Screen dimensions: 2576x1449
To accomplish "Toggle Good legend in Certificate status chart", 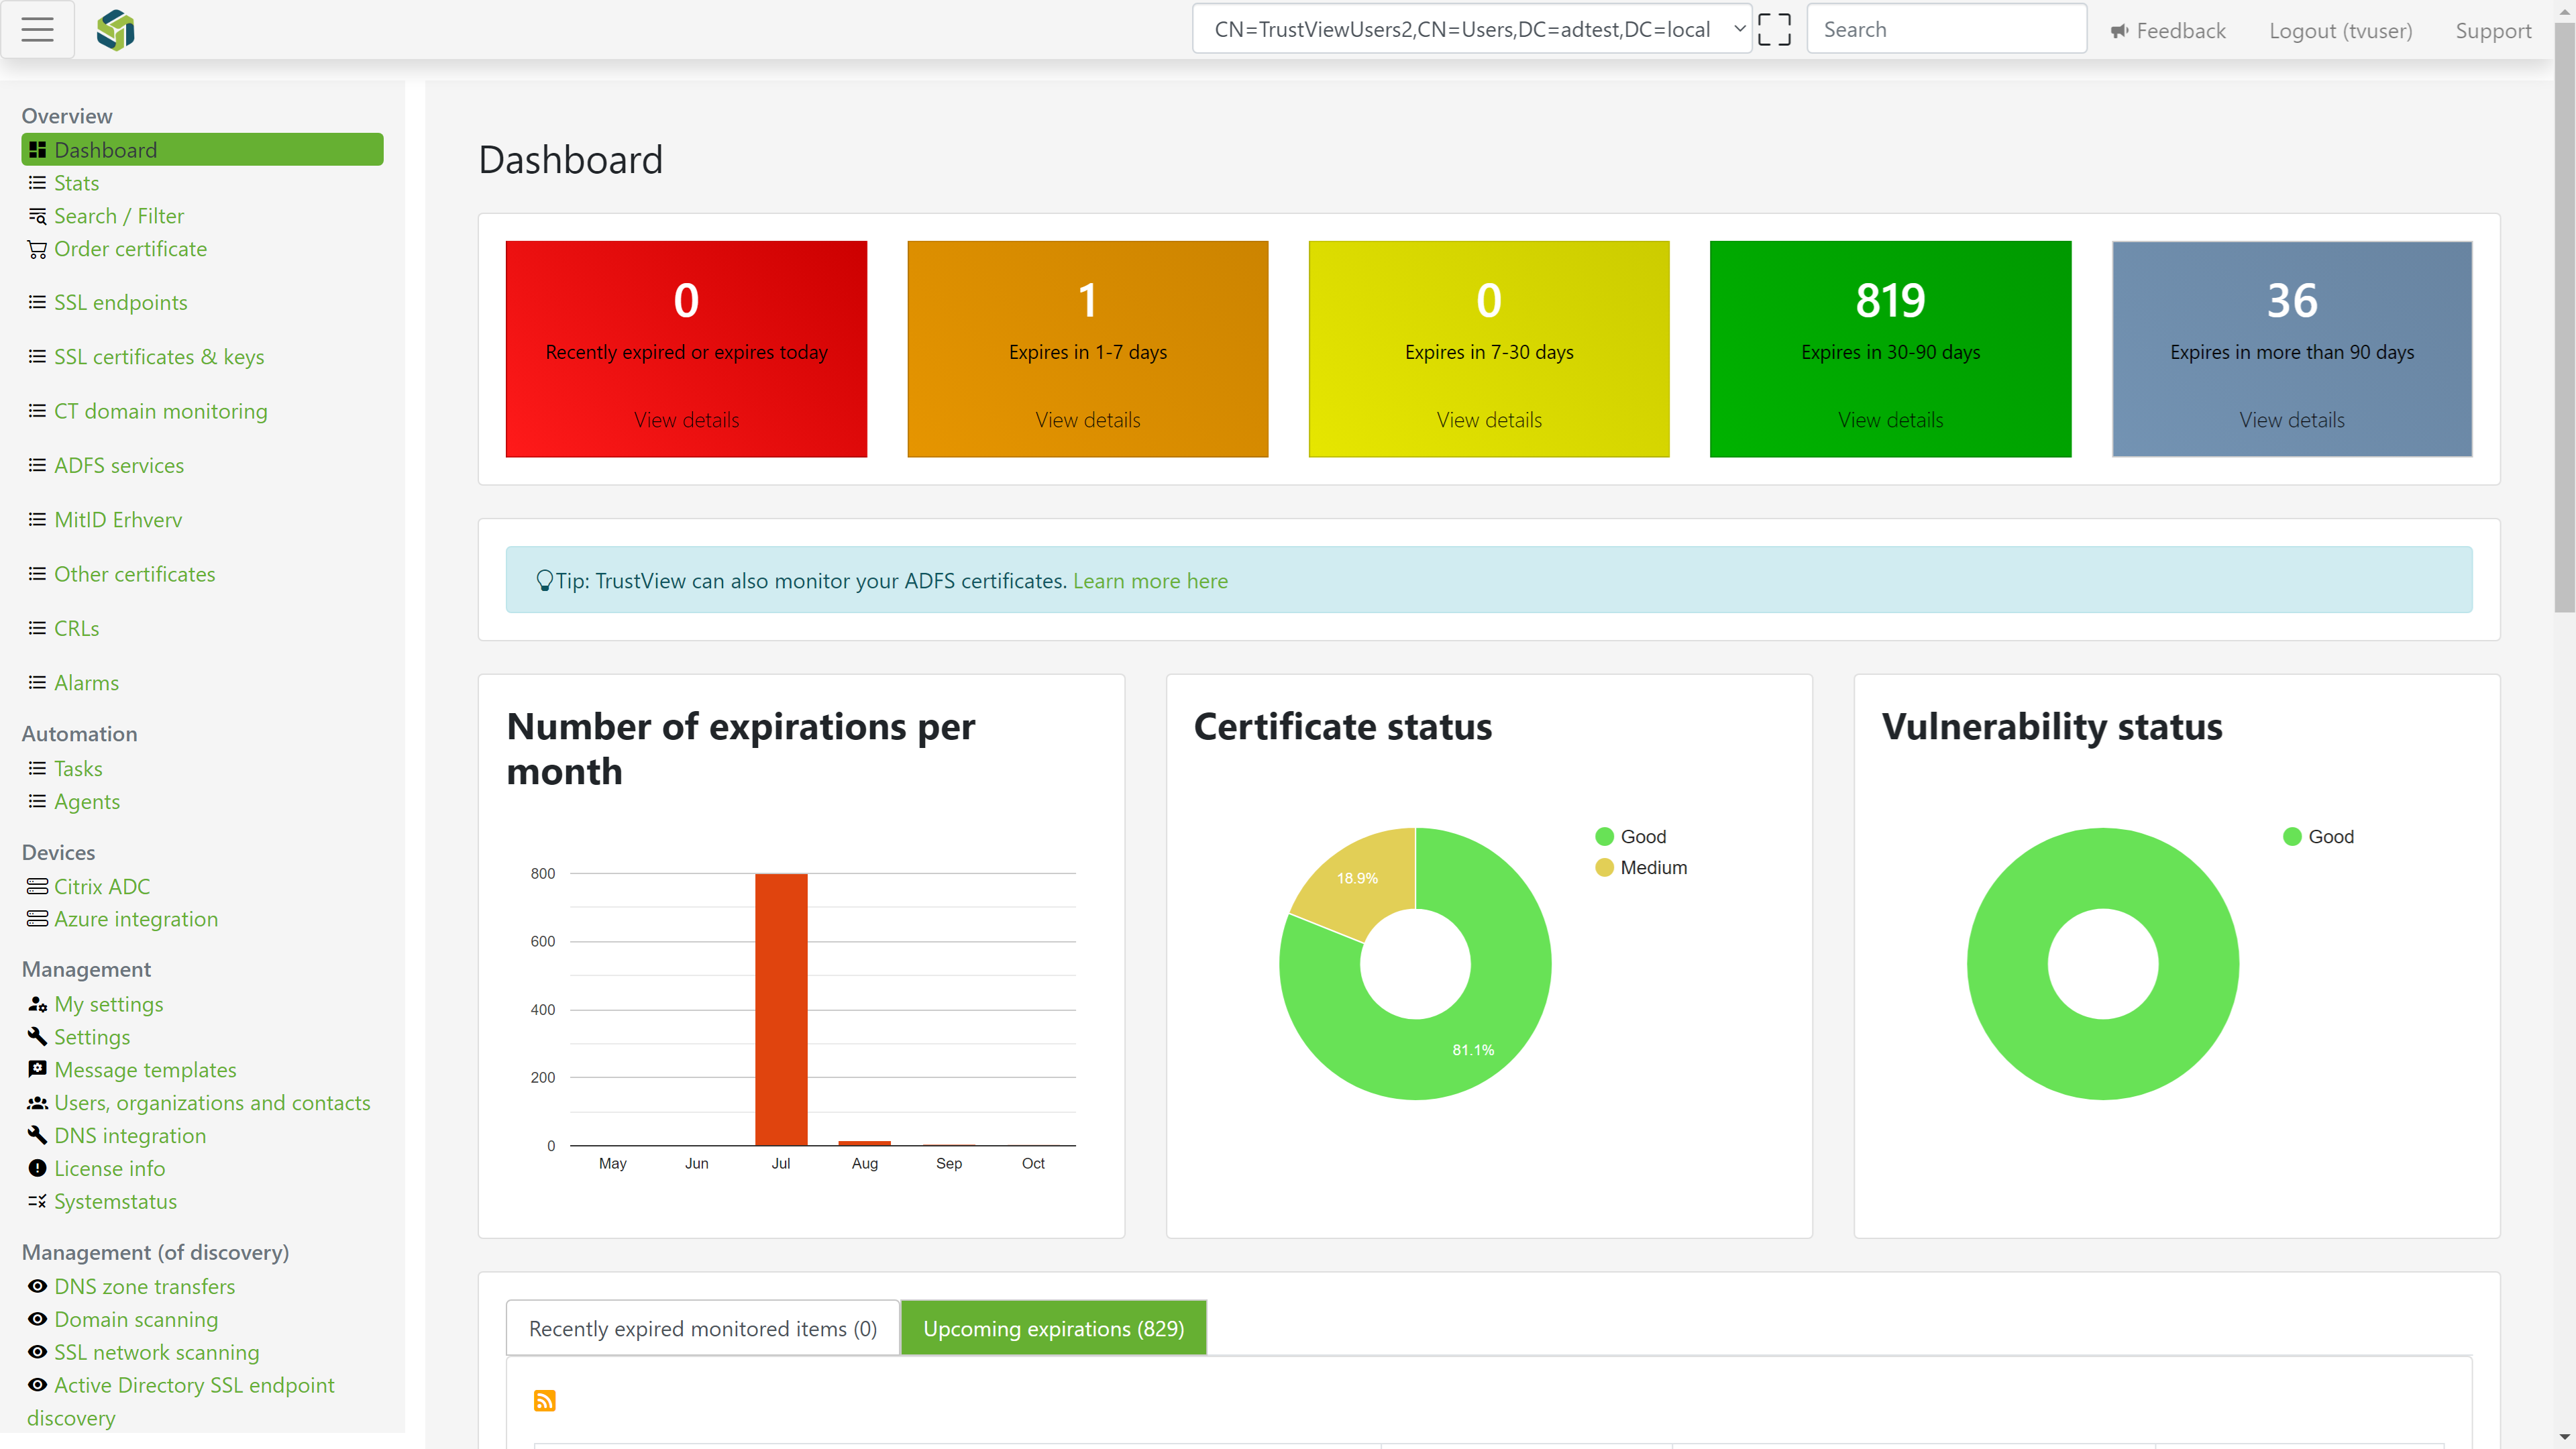I will 1631,836.
